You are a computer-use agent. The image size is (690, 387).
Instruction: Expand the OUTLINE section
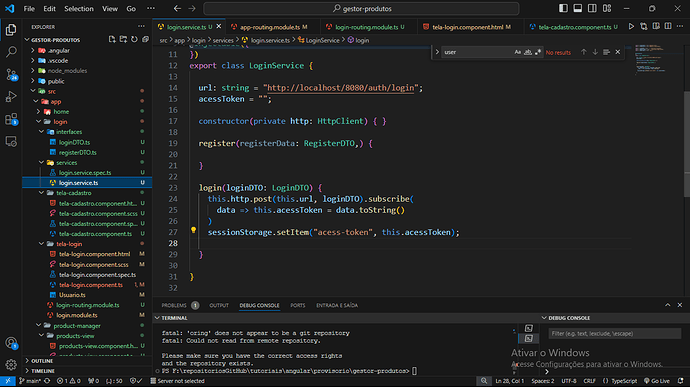tap(42, 361)
